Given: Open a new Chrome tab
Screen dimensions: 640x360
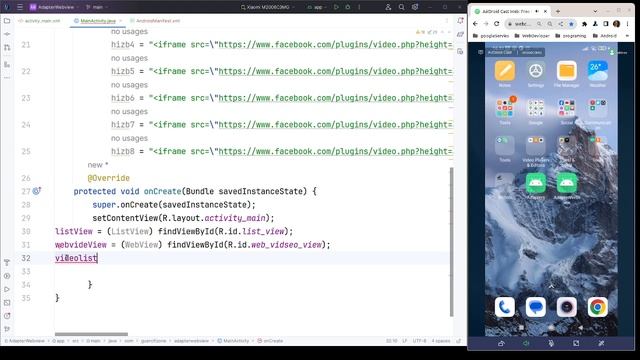Looking at the screenshot, I should pos(558,11).
